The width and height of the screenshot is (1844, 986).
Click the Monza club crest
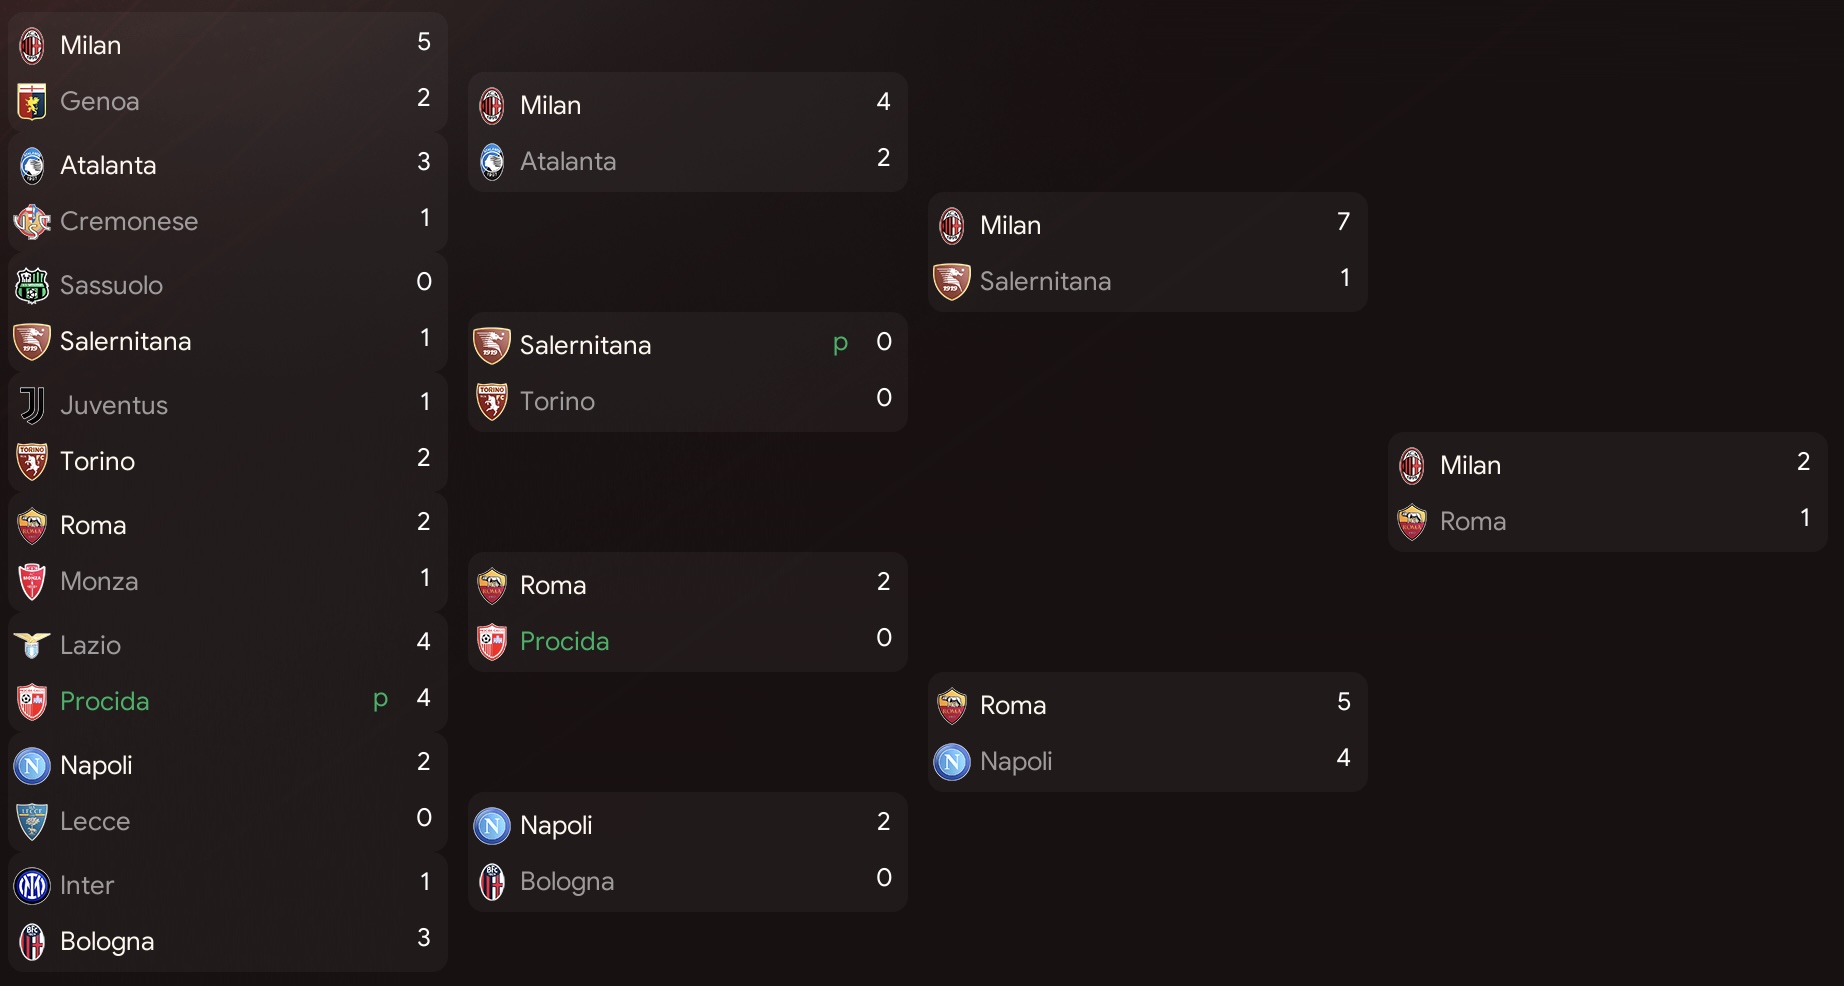click(32, 582)
